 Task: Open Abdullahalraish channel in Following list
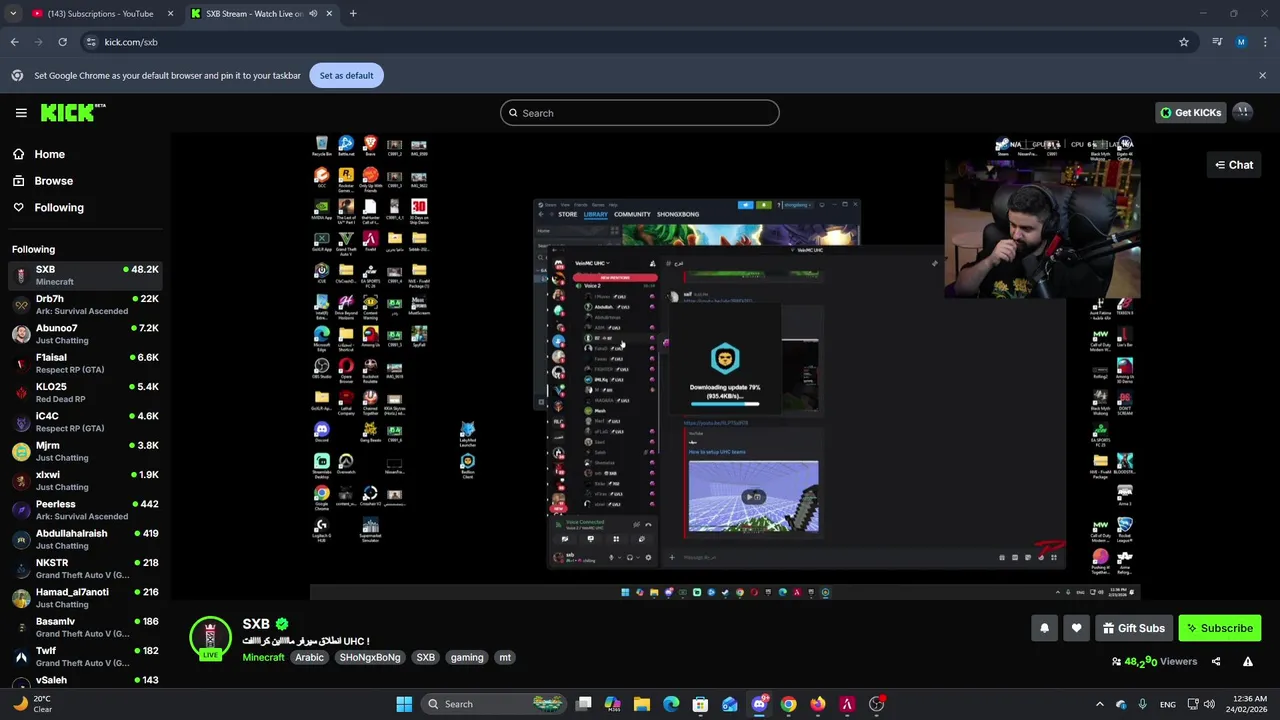85,539
